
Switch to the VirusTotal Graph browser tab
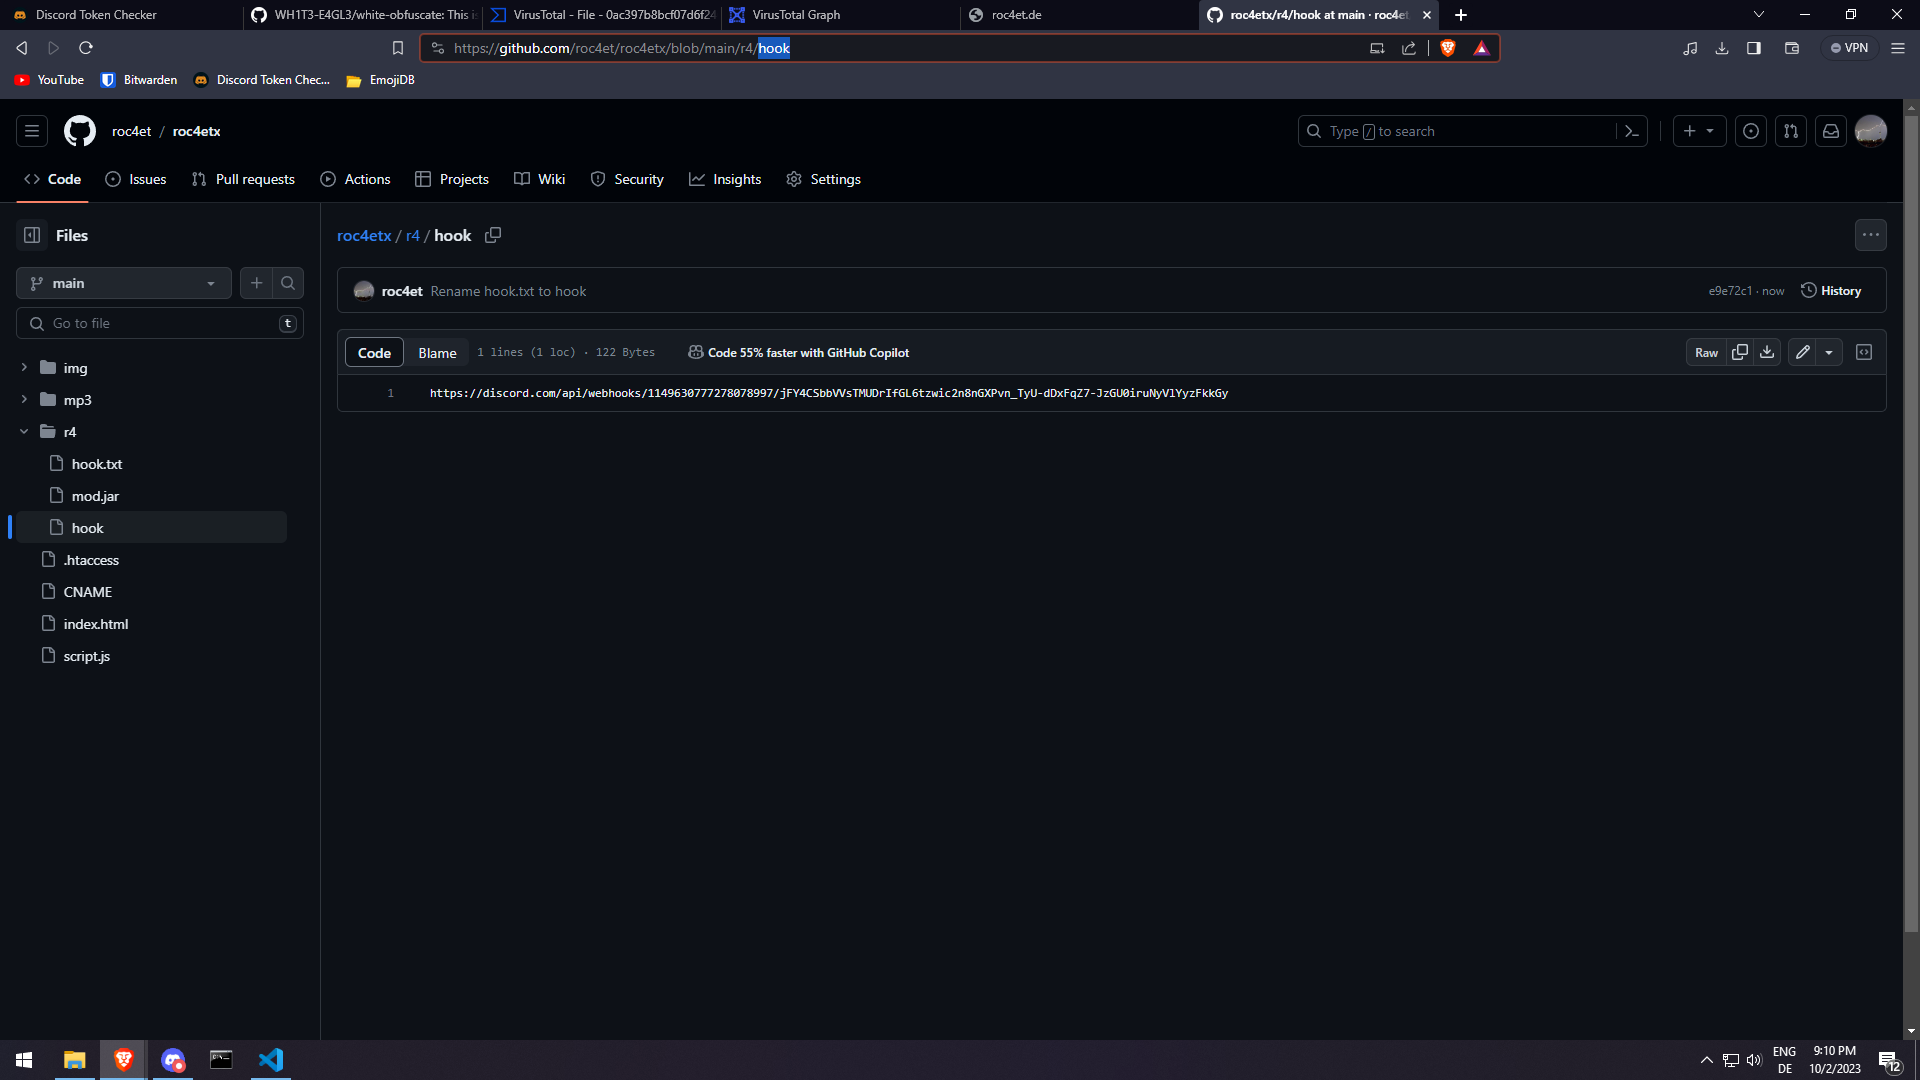[840, 15]
